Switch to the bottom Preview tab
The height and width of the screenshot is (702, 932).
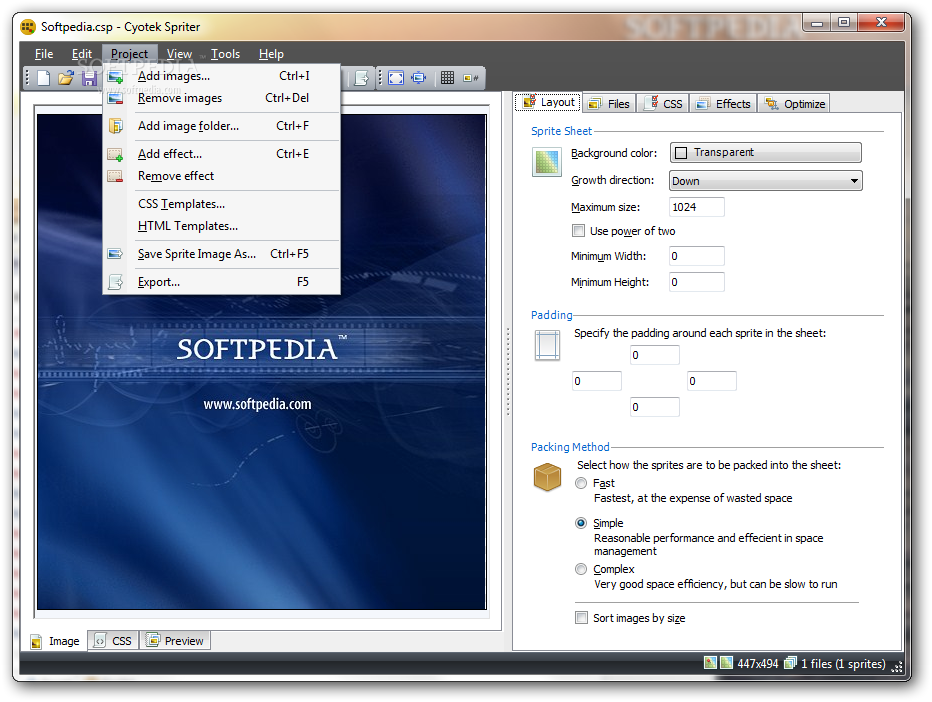(x=175, y=641)
